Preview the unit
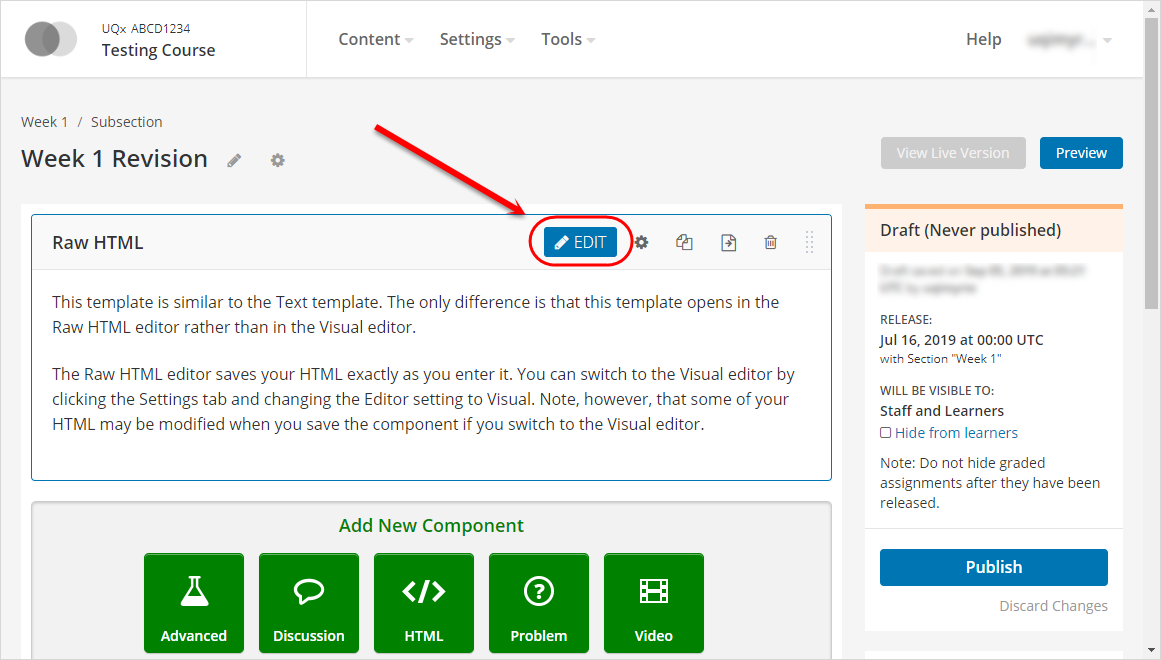Image resolution: width=1161 pixels, height=660 pixels. (1081, 152)
